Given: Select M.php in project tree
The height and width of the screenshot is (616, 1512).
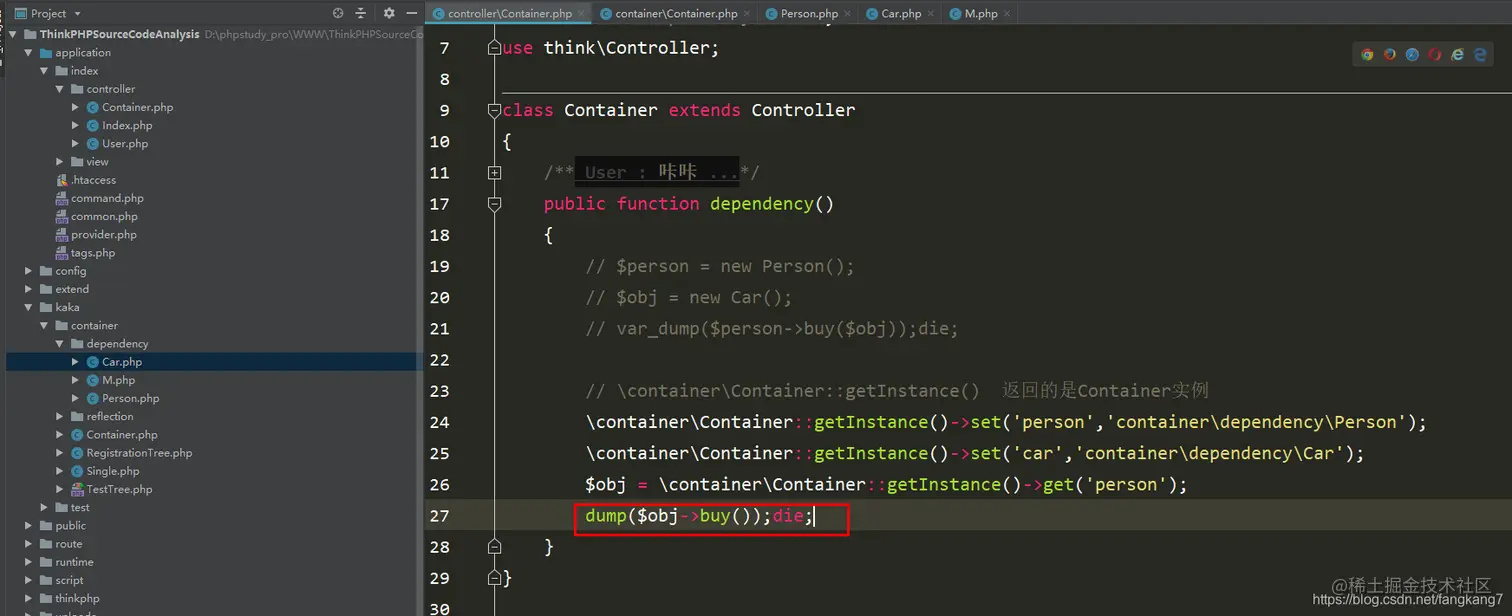Looking at the screenshot, I should [x=118, y=380].
